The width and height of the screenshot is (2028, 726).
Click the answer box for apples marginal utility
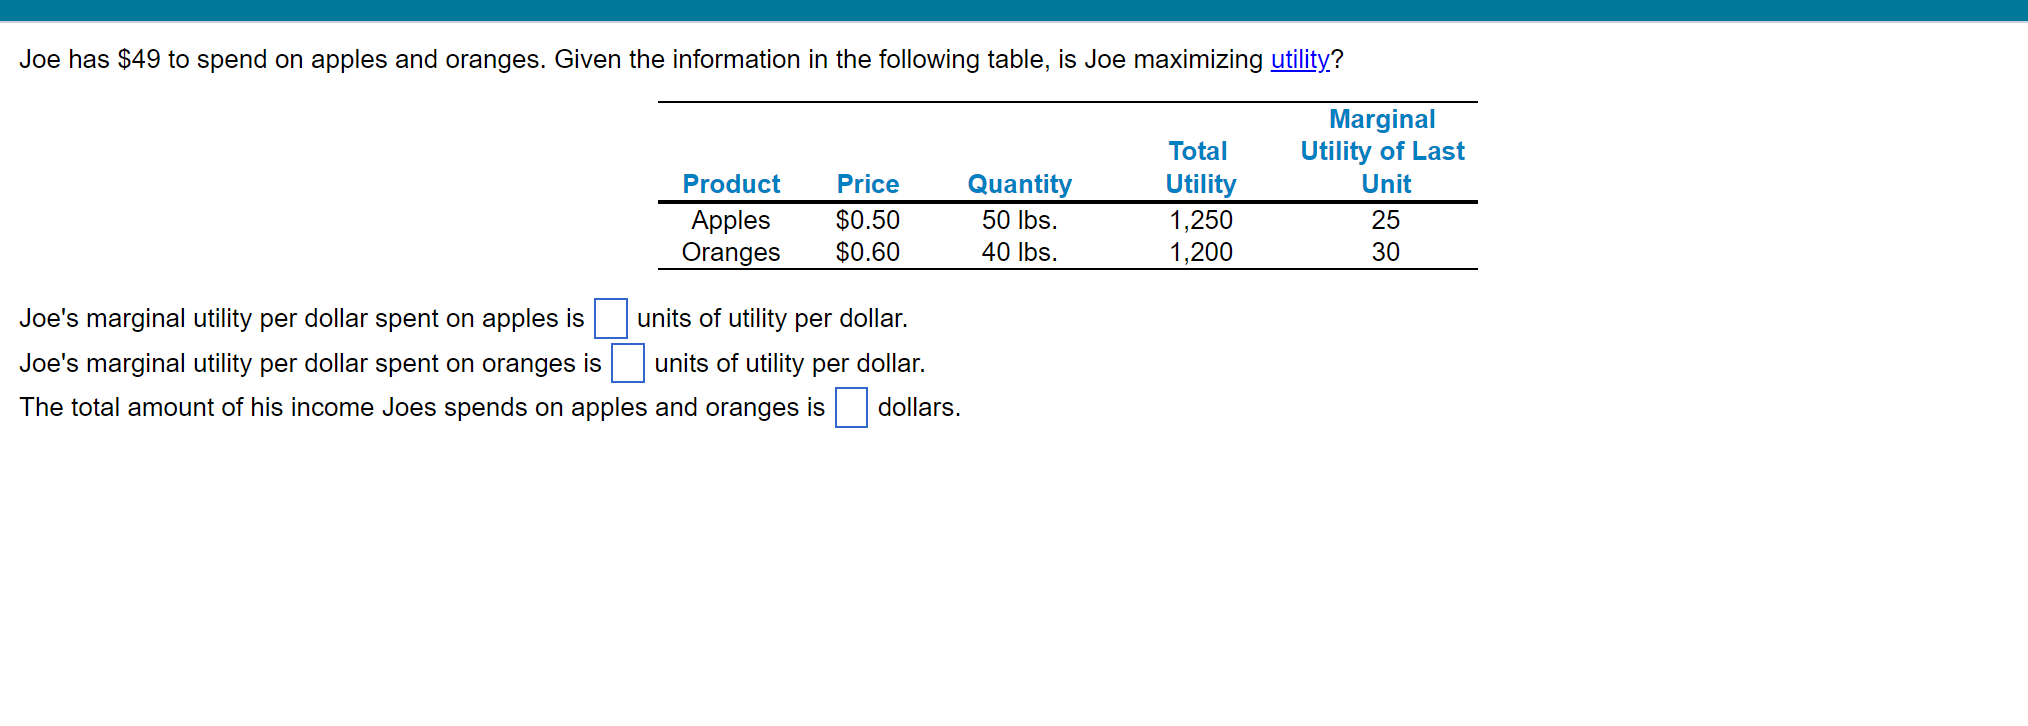pos(610,318)
